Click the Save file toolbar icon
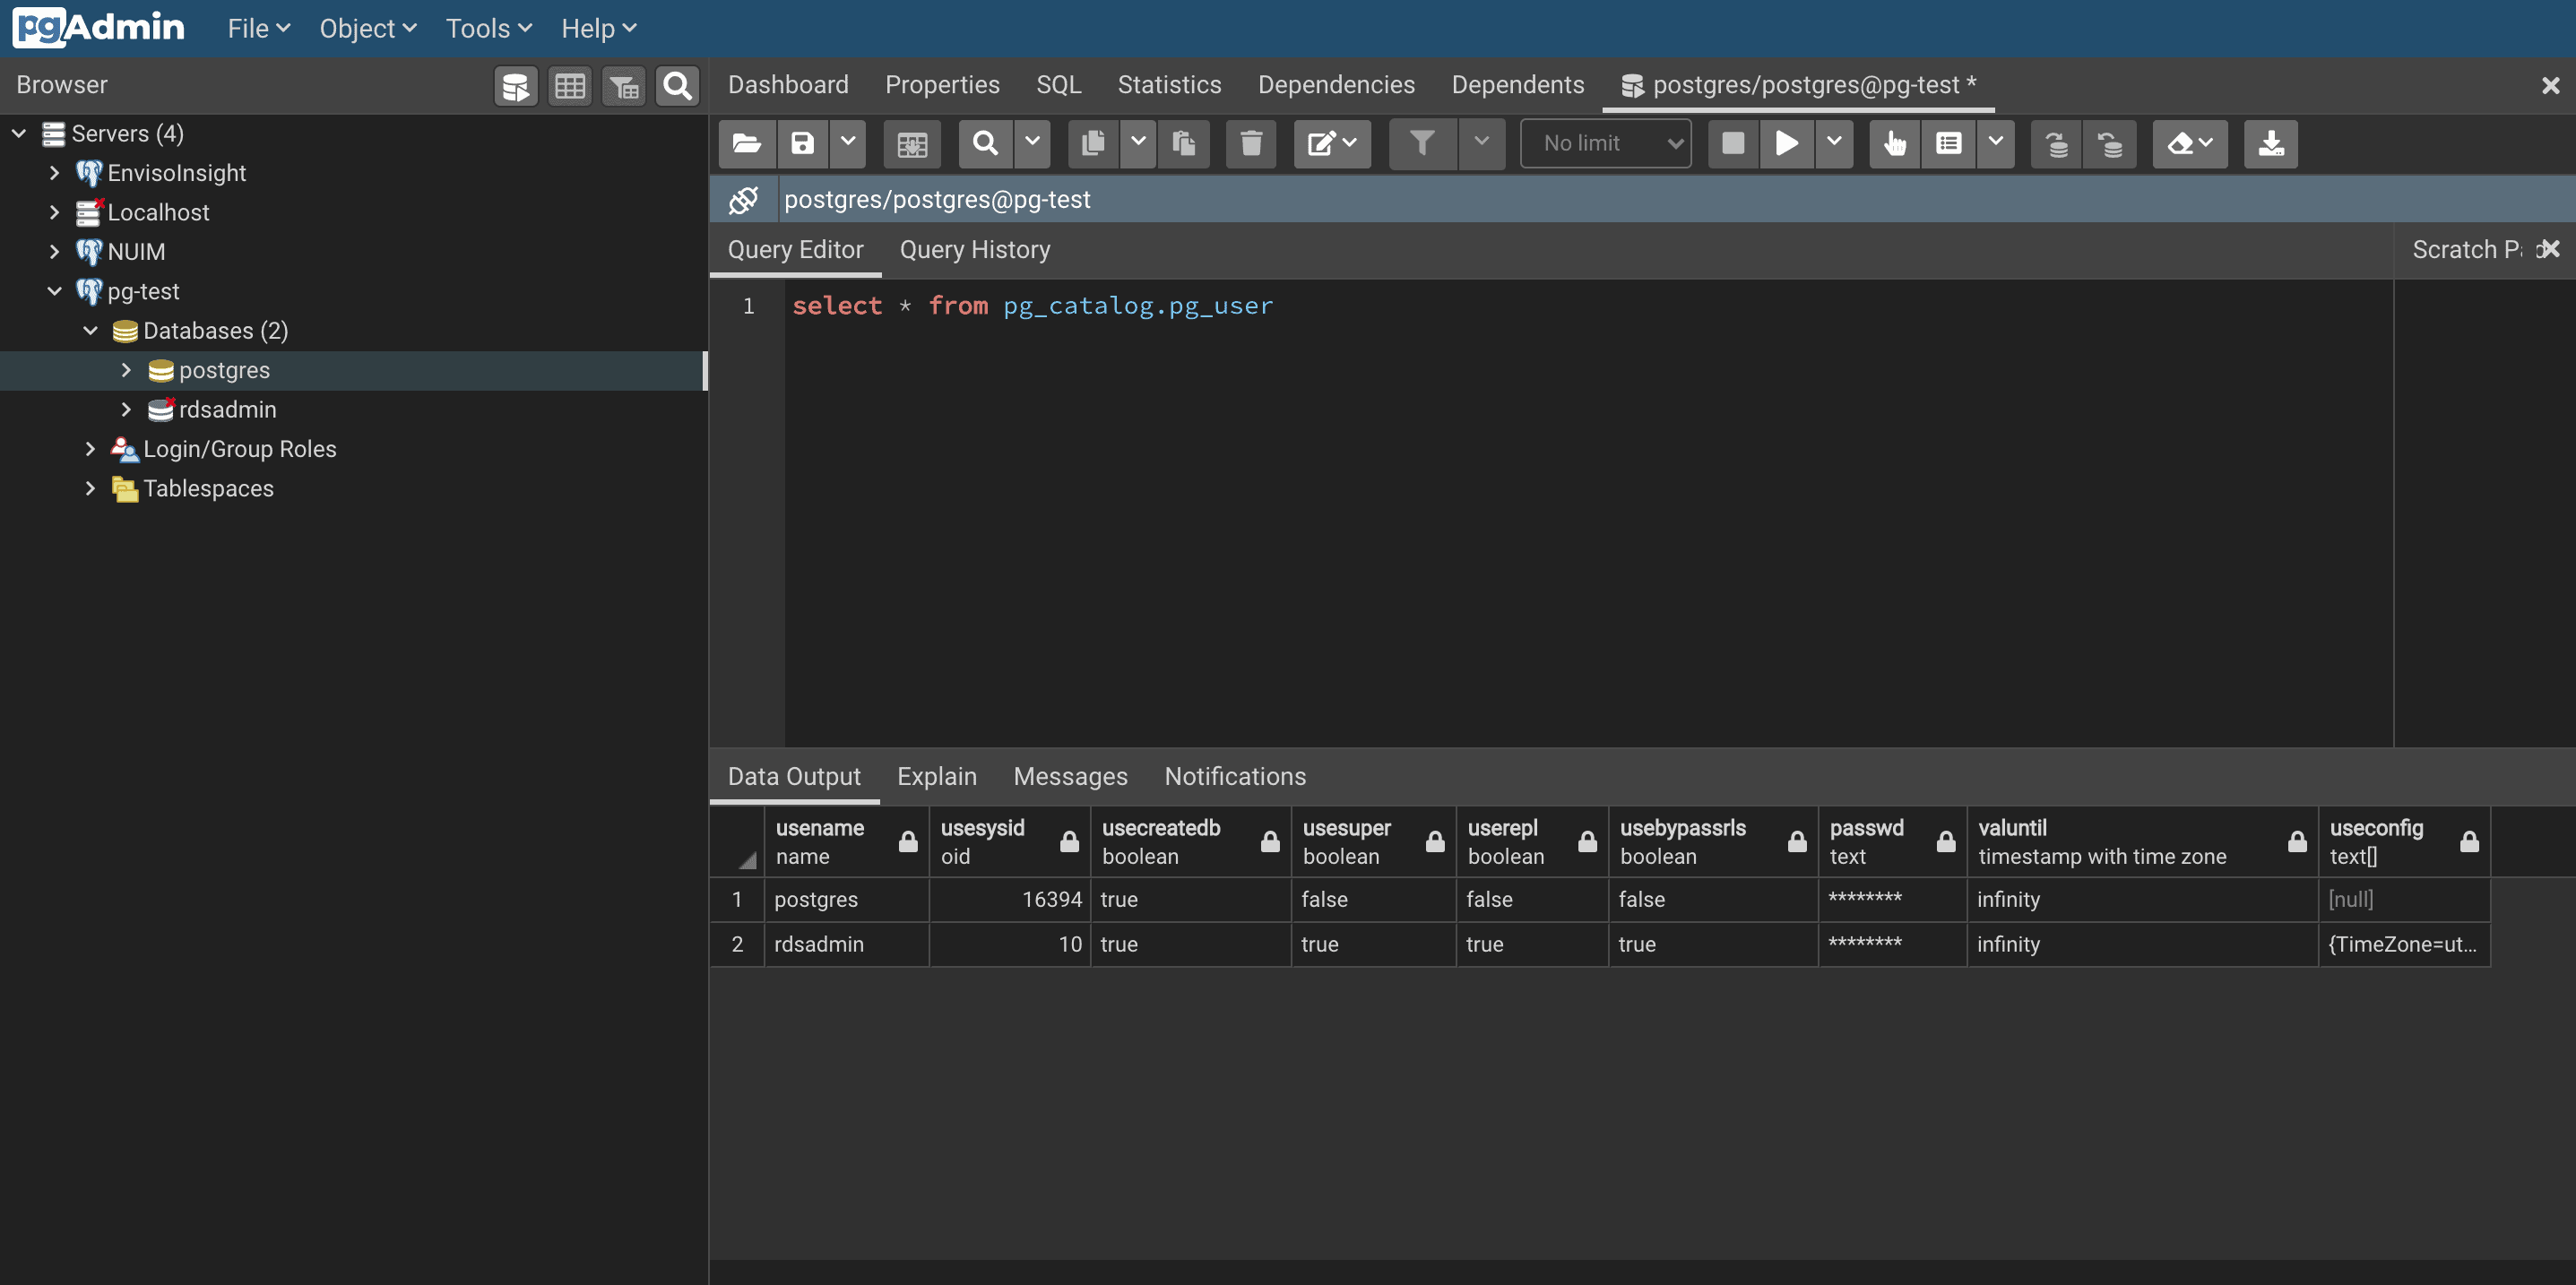The width and height of the screenshot is (2576, 1285). [802, 144]
